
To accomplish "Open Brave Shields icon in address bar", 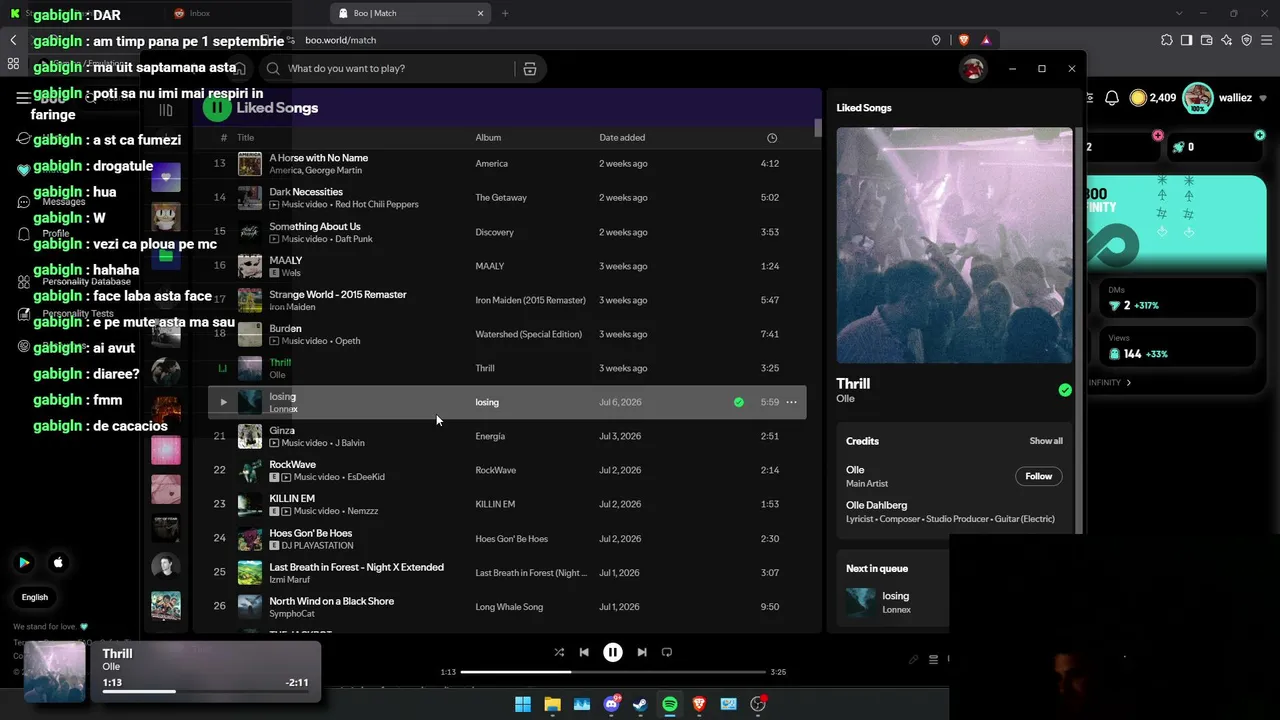I will [x=964, y=40].
